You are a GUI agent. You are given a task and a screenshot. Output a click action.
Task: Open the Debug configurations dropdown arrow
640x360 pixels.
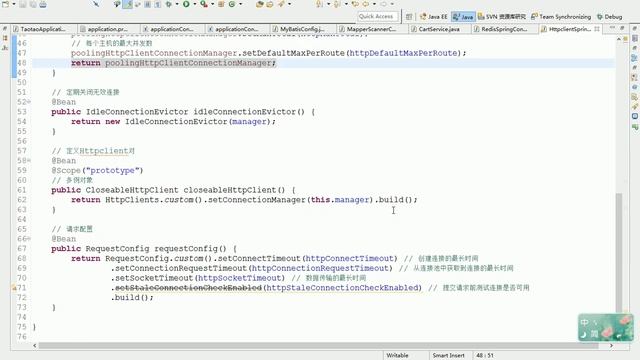pos(177,4)
